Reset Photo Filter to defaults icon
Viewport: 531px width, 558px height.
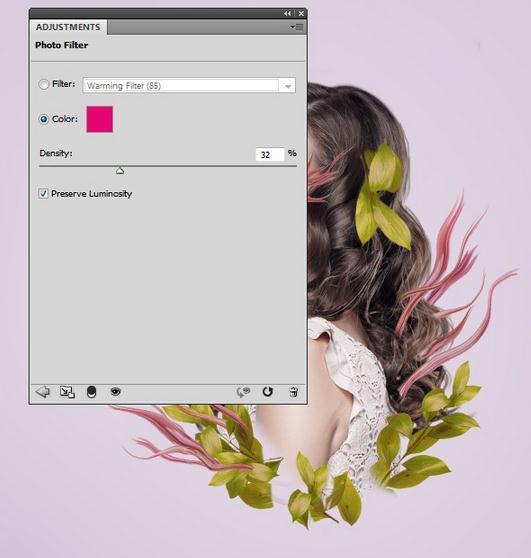click(x=268, y=391)
